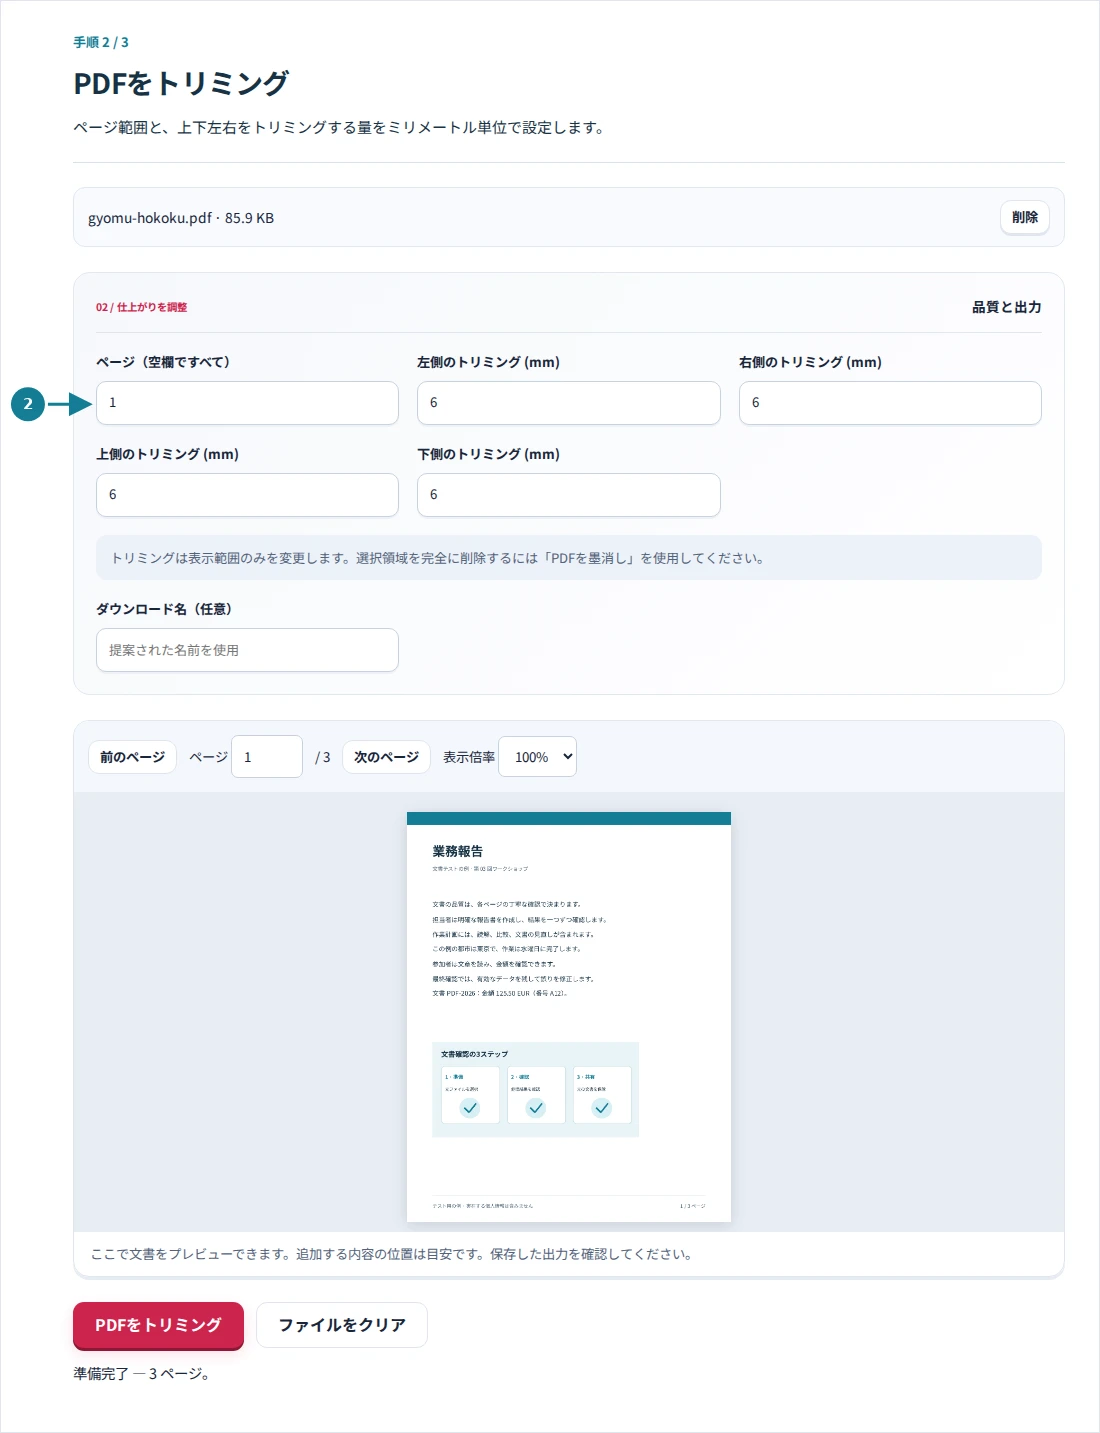Click the preview page number box
This screenshot has height=1433, width=1100.
266,757
